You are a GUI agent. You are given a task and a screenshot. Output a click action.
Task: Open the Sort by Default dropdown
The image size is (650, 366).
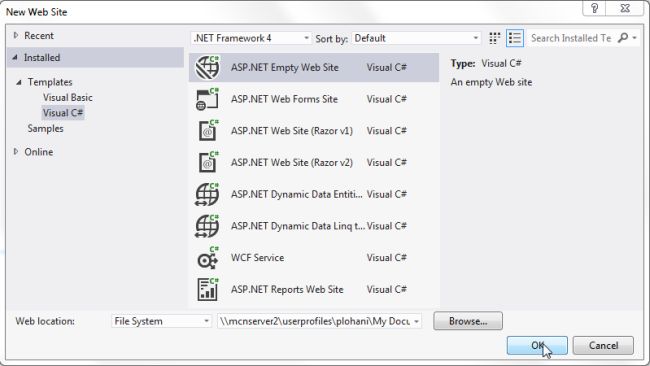[x=416, y=38]
